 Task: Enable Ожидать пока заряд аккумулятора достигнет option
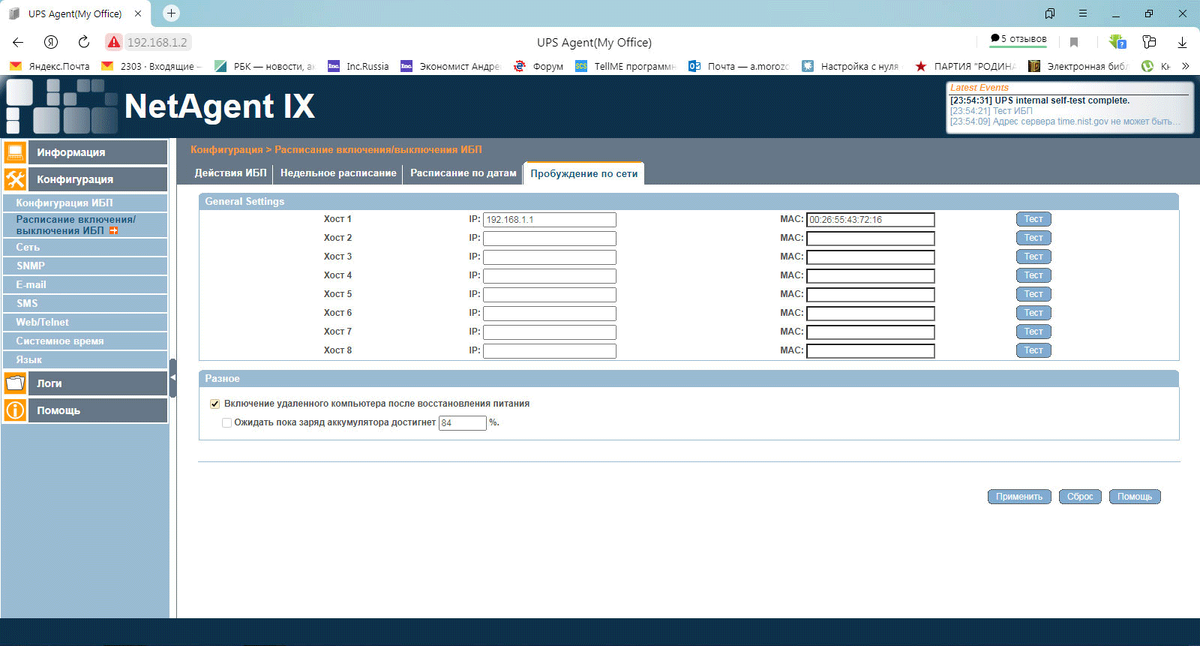pyautogui.click(x=227, y=422)
